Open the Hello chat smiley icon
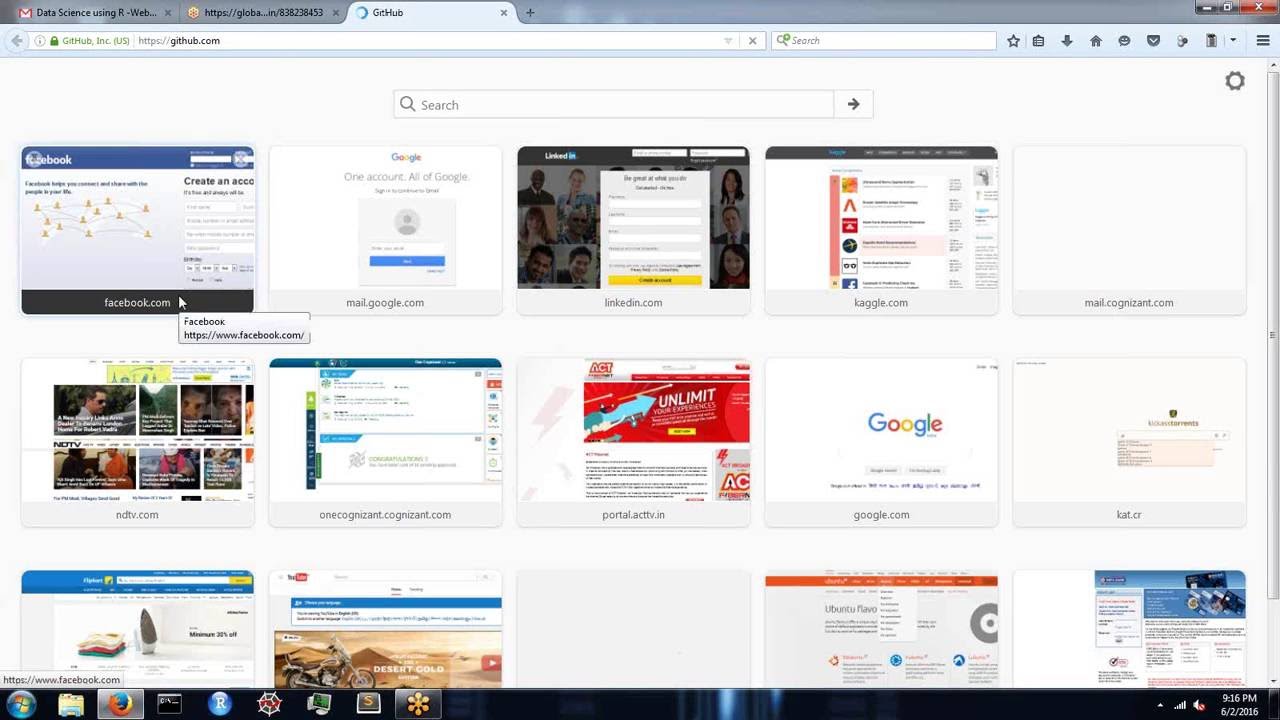 (x=1124, y=41)
